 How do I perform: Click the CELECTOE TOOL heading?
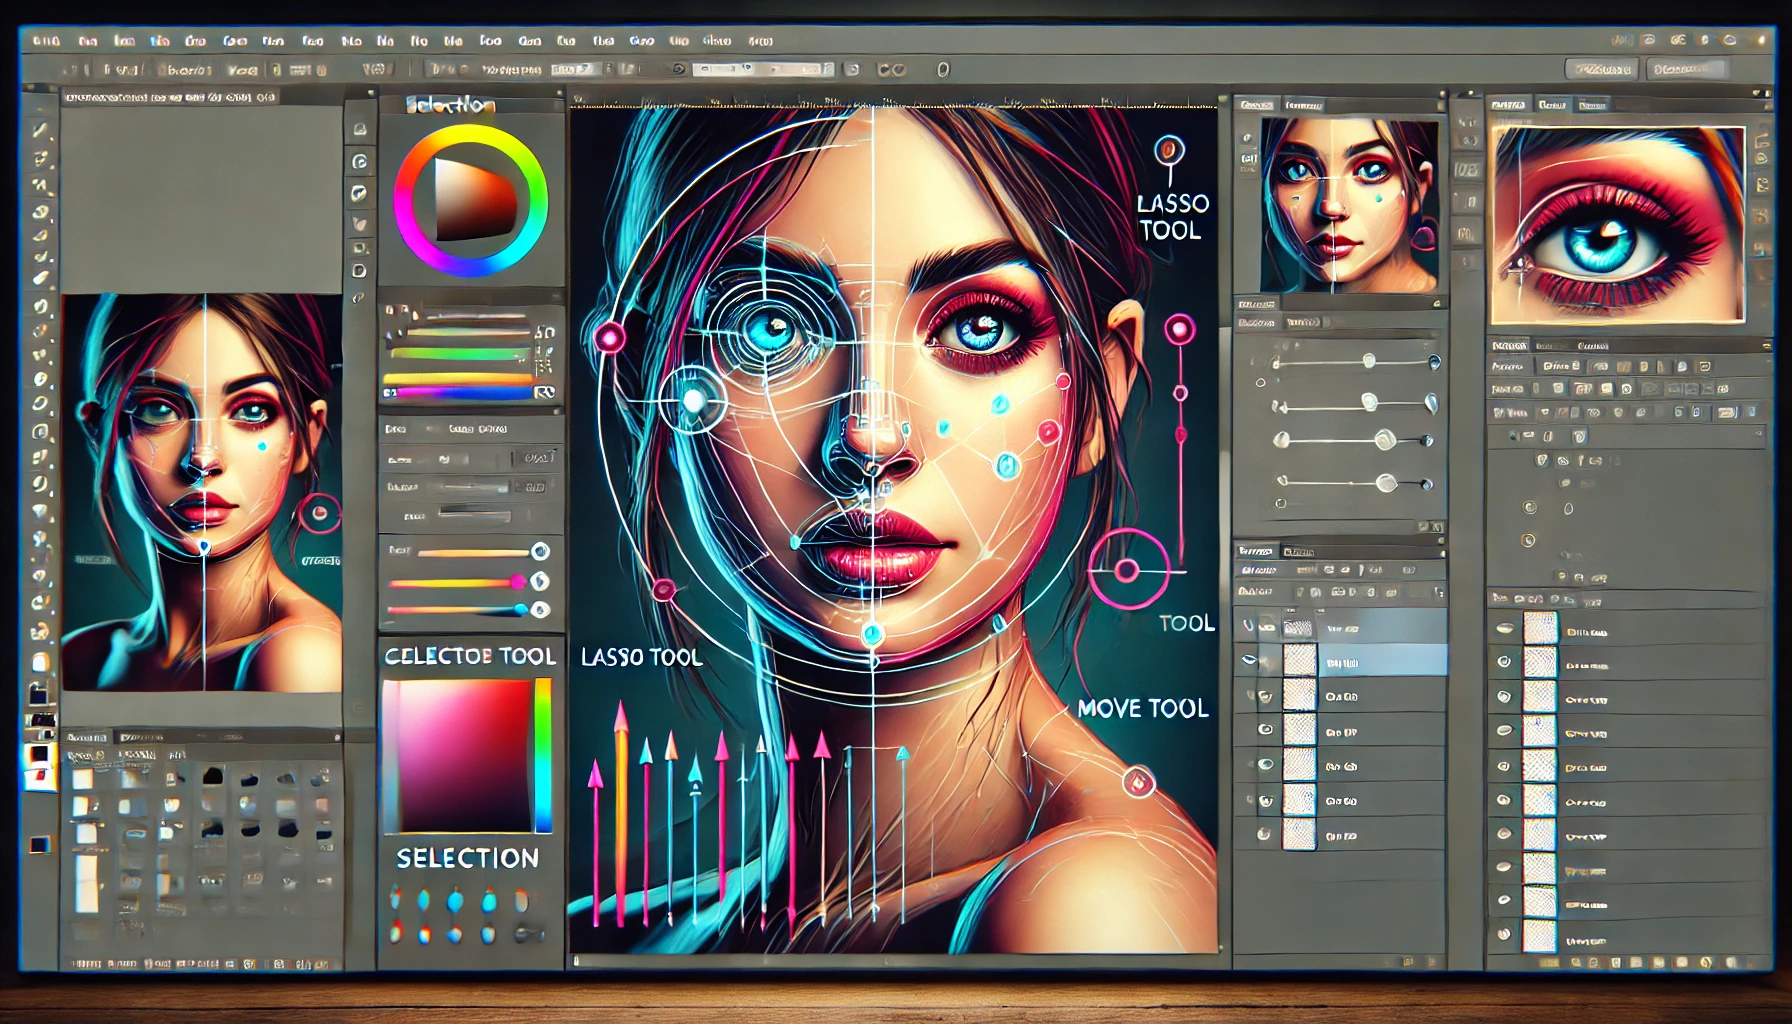click(x=470, y=656)
